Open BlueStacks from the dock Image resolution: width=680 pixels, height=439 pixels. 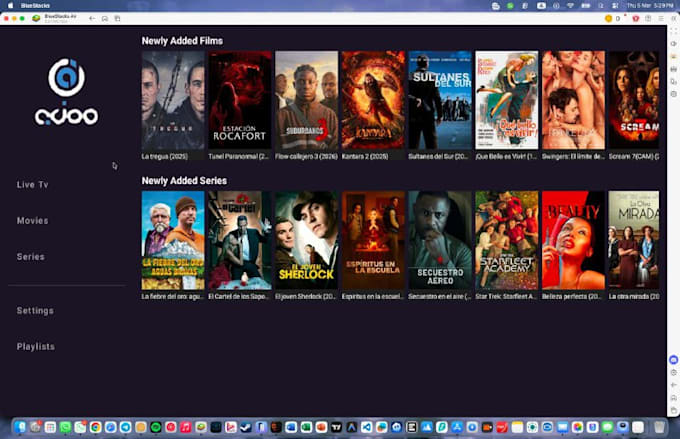click(201, 427)
